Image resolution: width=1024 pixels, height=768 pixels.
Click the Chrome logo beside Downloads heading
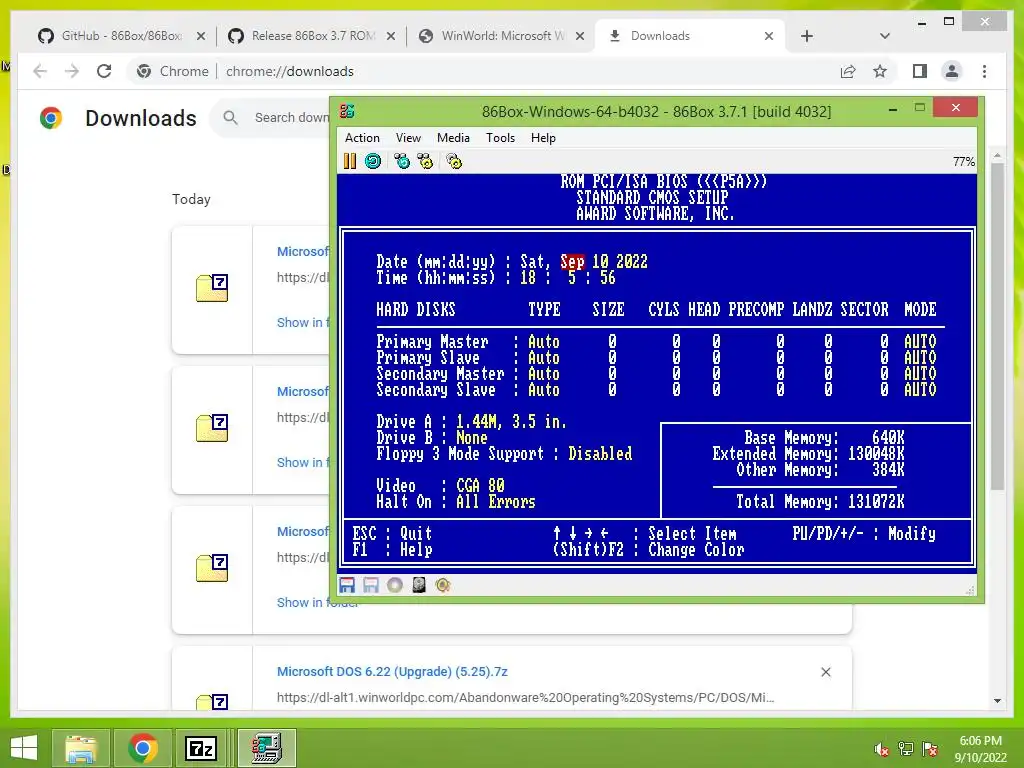(51, 118)
